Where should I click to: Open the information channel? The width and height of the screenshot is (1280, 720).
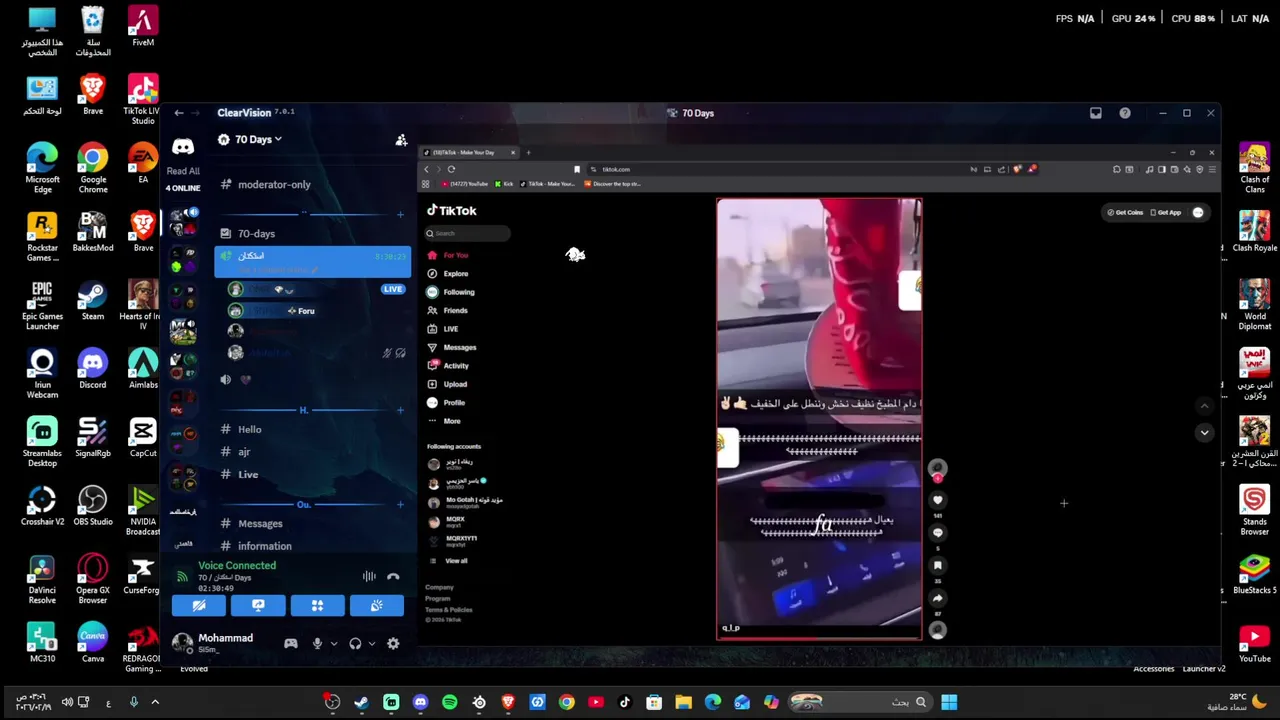pyautogui.click(x=264, y=546)
